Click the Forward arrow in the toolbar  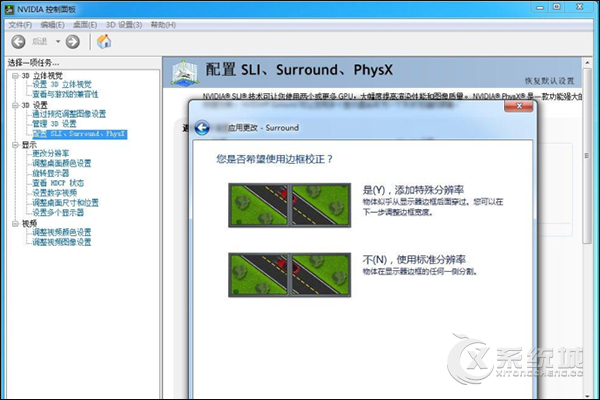pyautogui.click(x=73, y=42)
